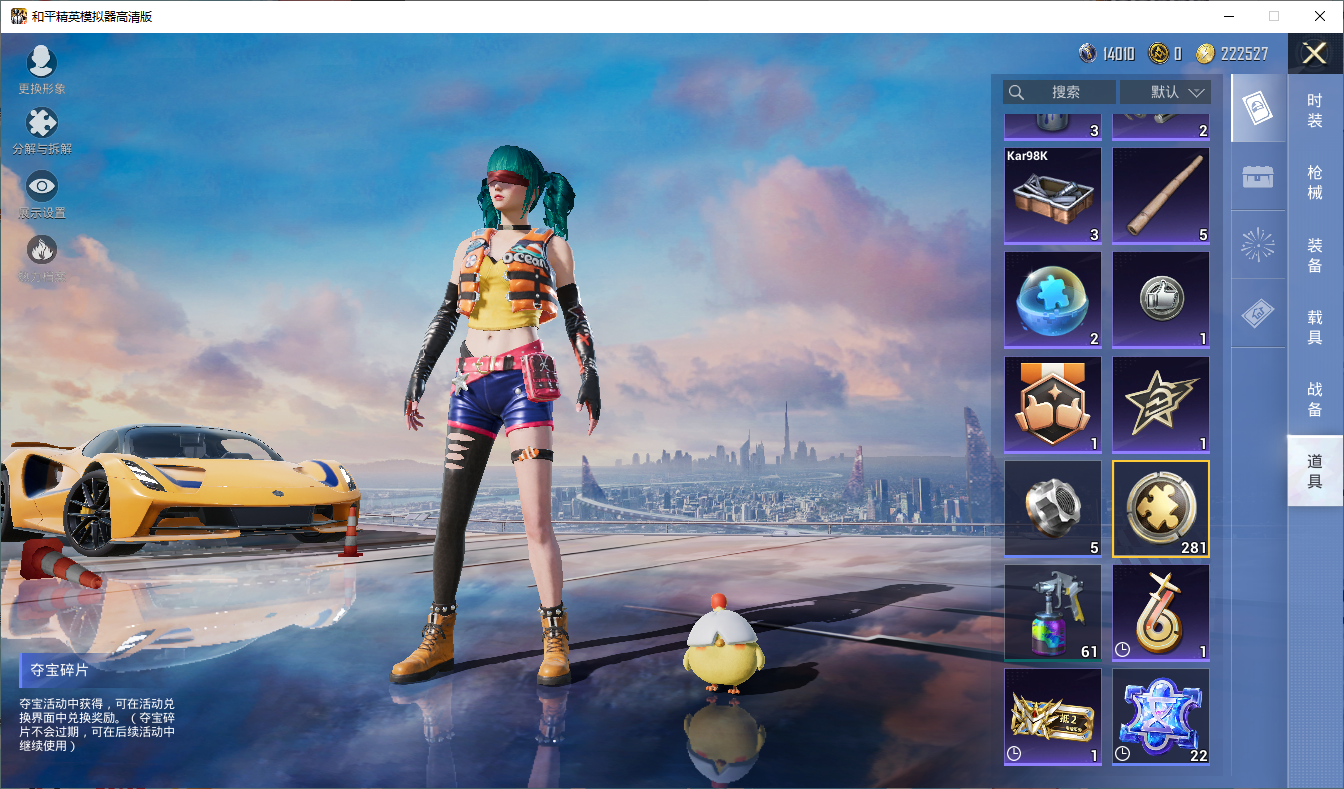This screenshot has width=1344, height=789.
Task: Switch to the 时装 tab
Action: click(x=1315, y=111)
